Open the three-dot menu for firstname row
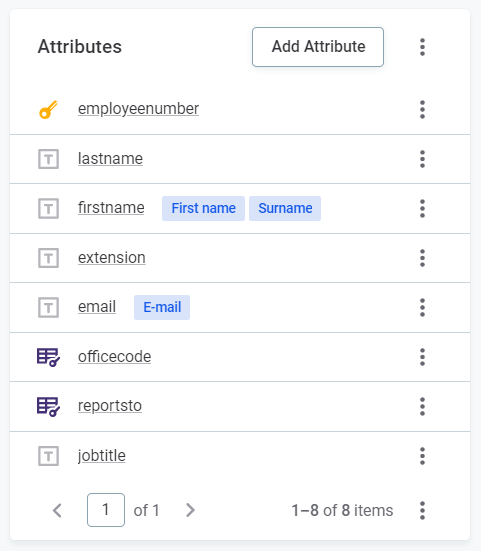Image resolution: width=481 pixels, height=551 pixels. tap(422, 208)
